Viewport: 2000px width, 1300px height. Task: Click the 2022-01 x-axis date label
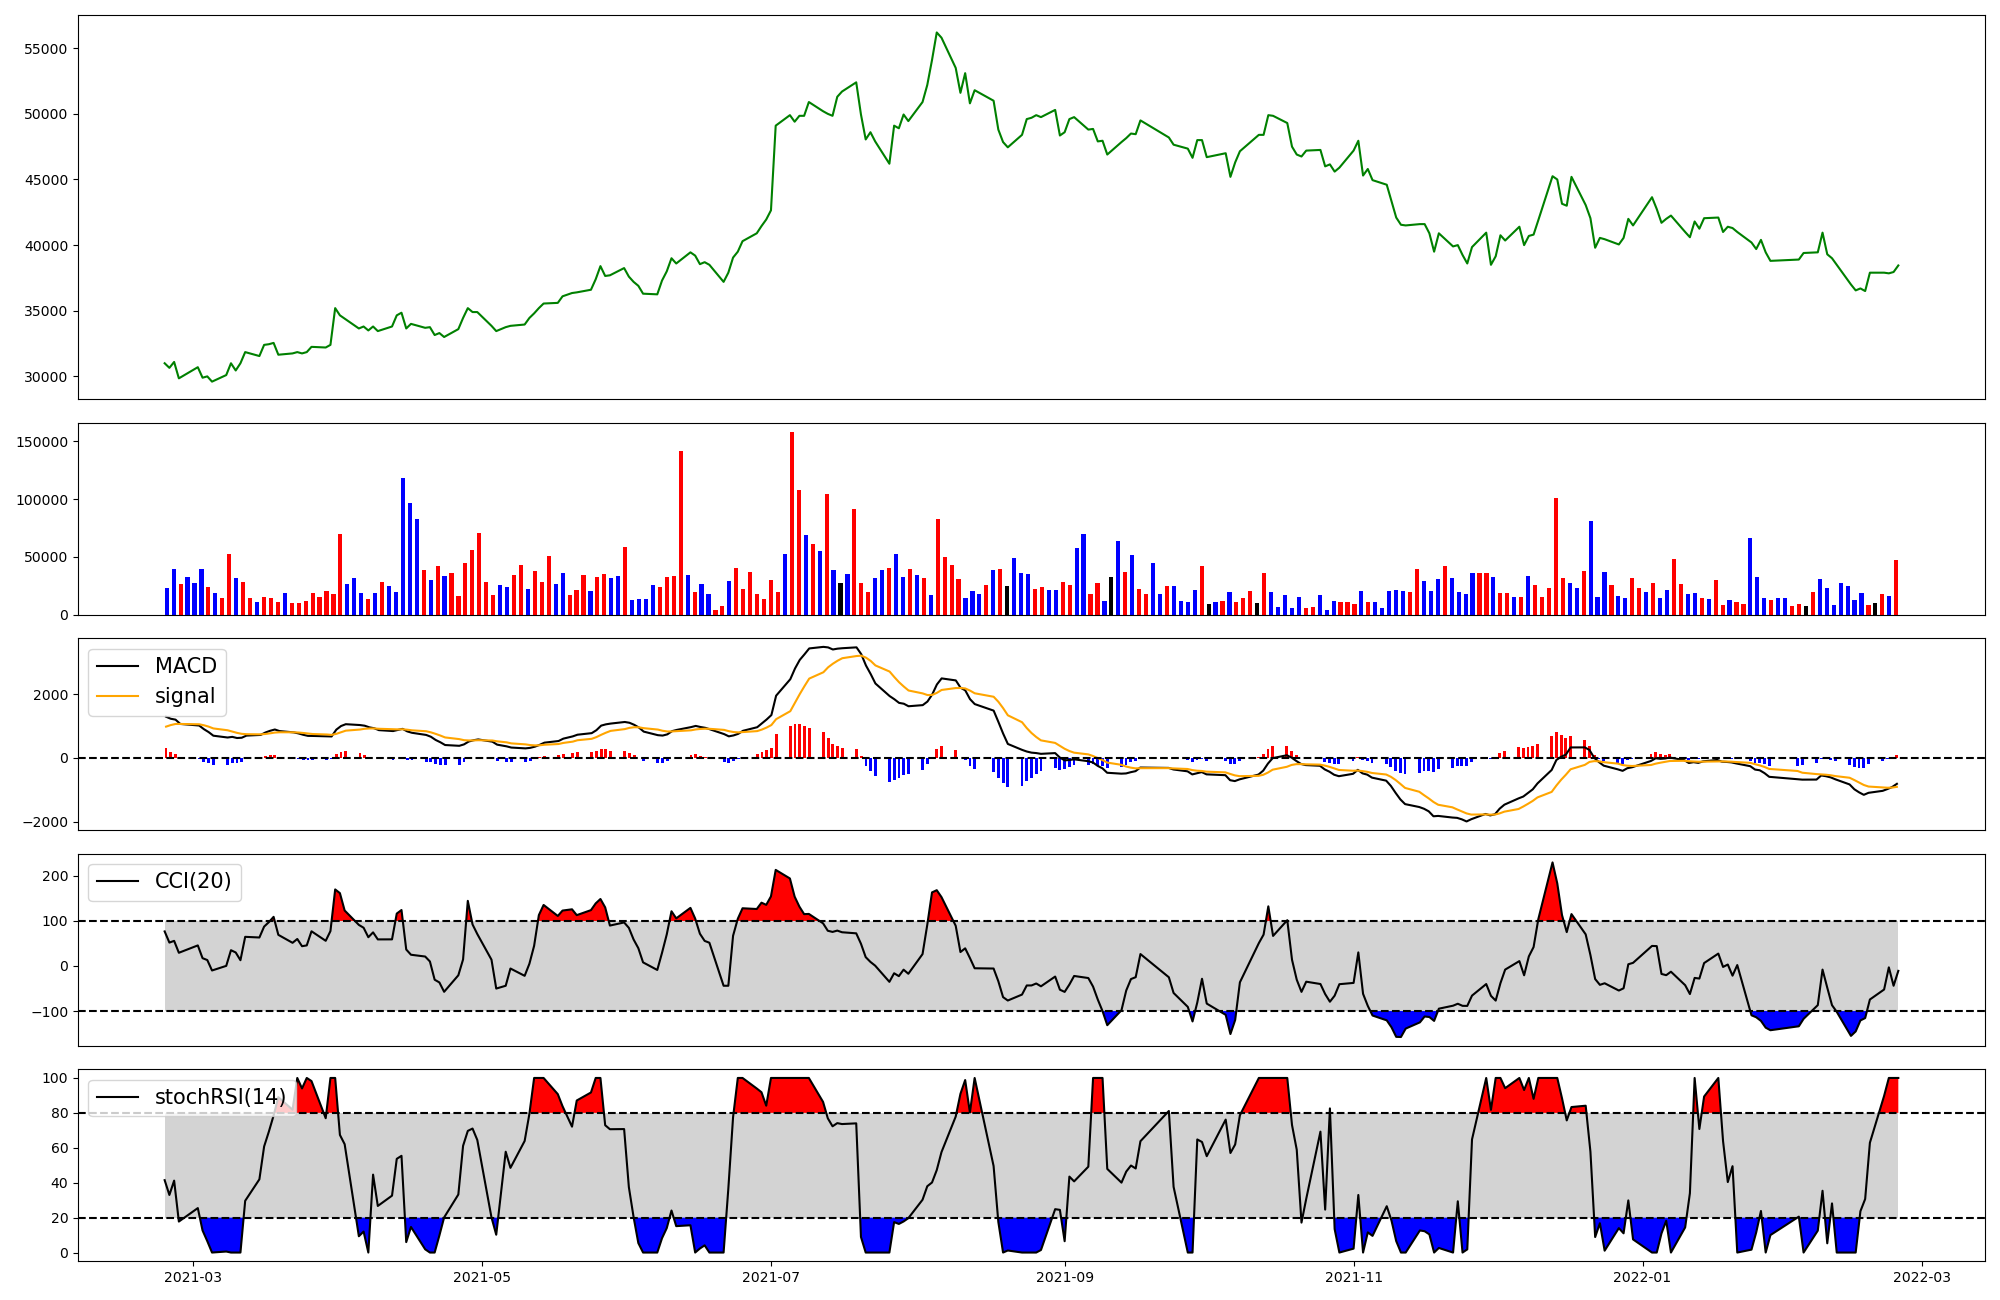[x=1642, y=1277]
